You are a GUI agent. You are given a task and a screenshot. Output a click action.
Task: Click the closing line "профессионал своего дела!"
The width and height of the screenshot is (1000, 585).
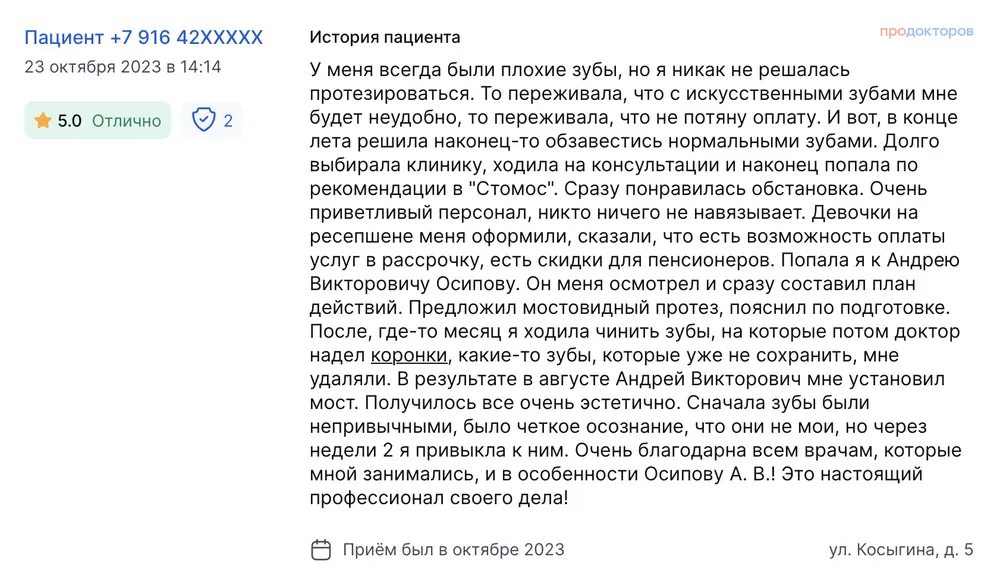[438, 498]
